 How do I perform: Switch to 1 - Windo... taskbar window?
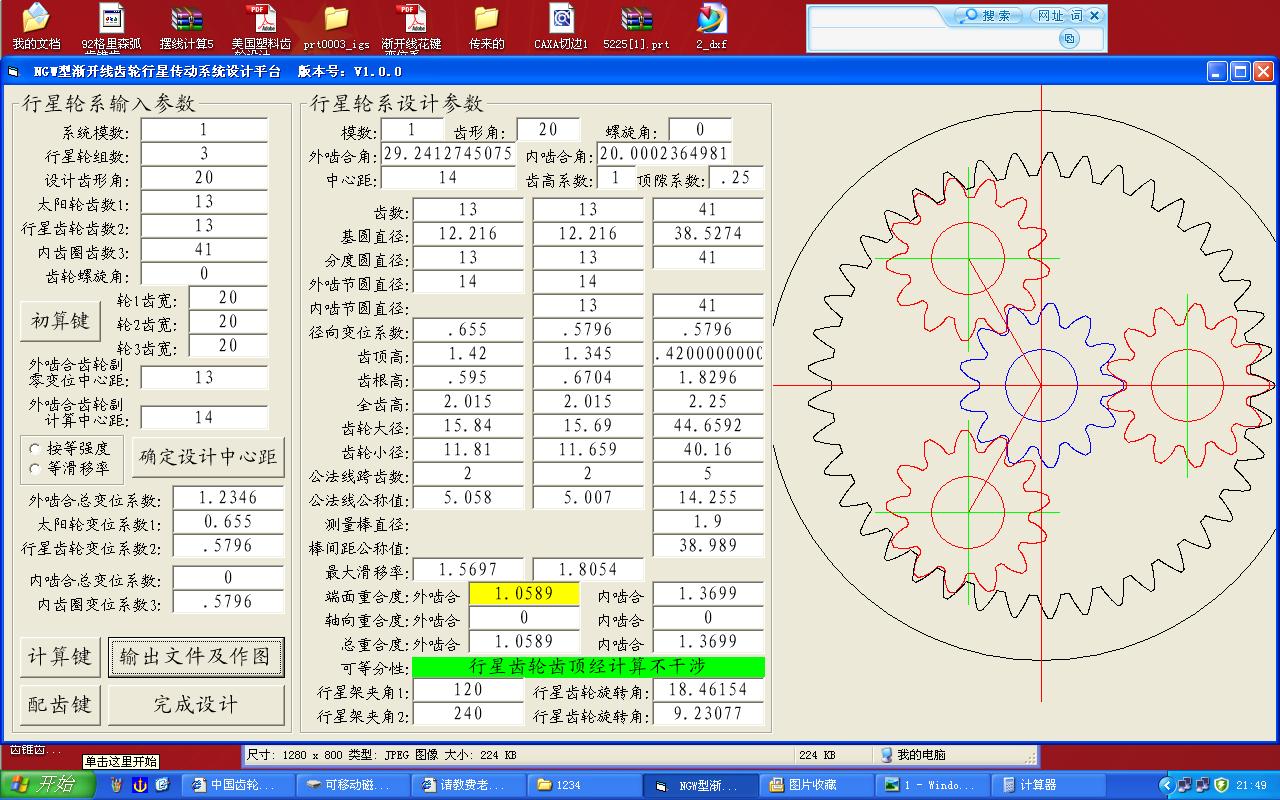coord(934,785)
